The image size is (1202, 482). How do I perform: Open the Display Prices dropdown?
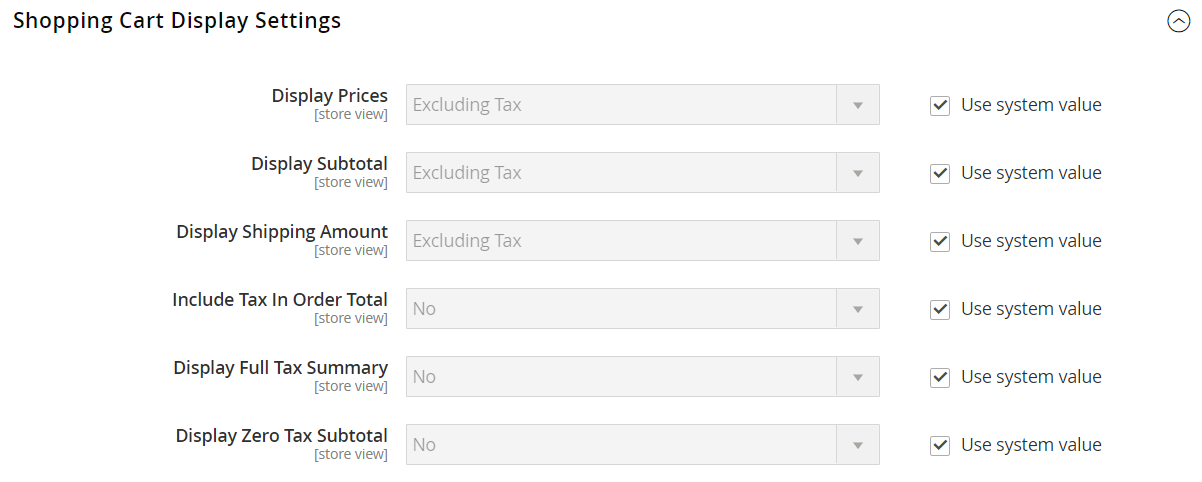point(642,105)
